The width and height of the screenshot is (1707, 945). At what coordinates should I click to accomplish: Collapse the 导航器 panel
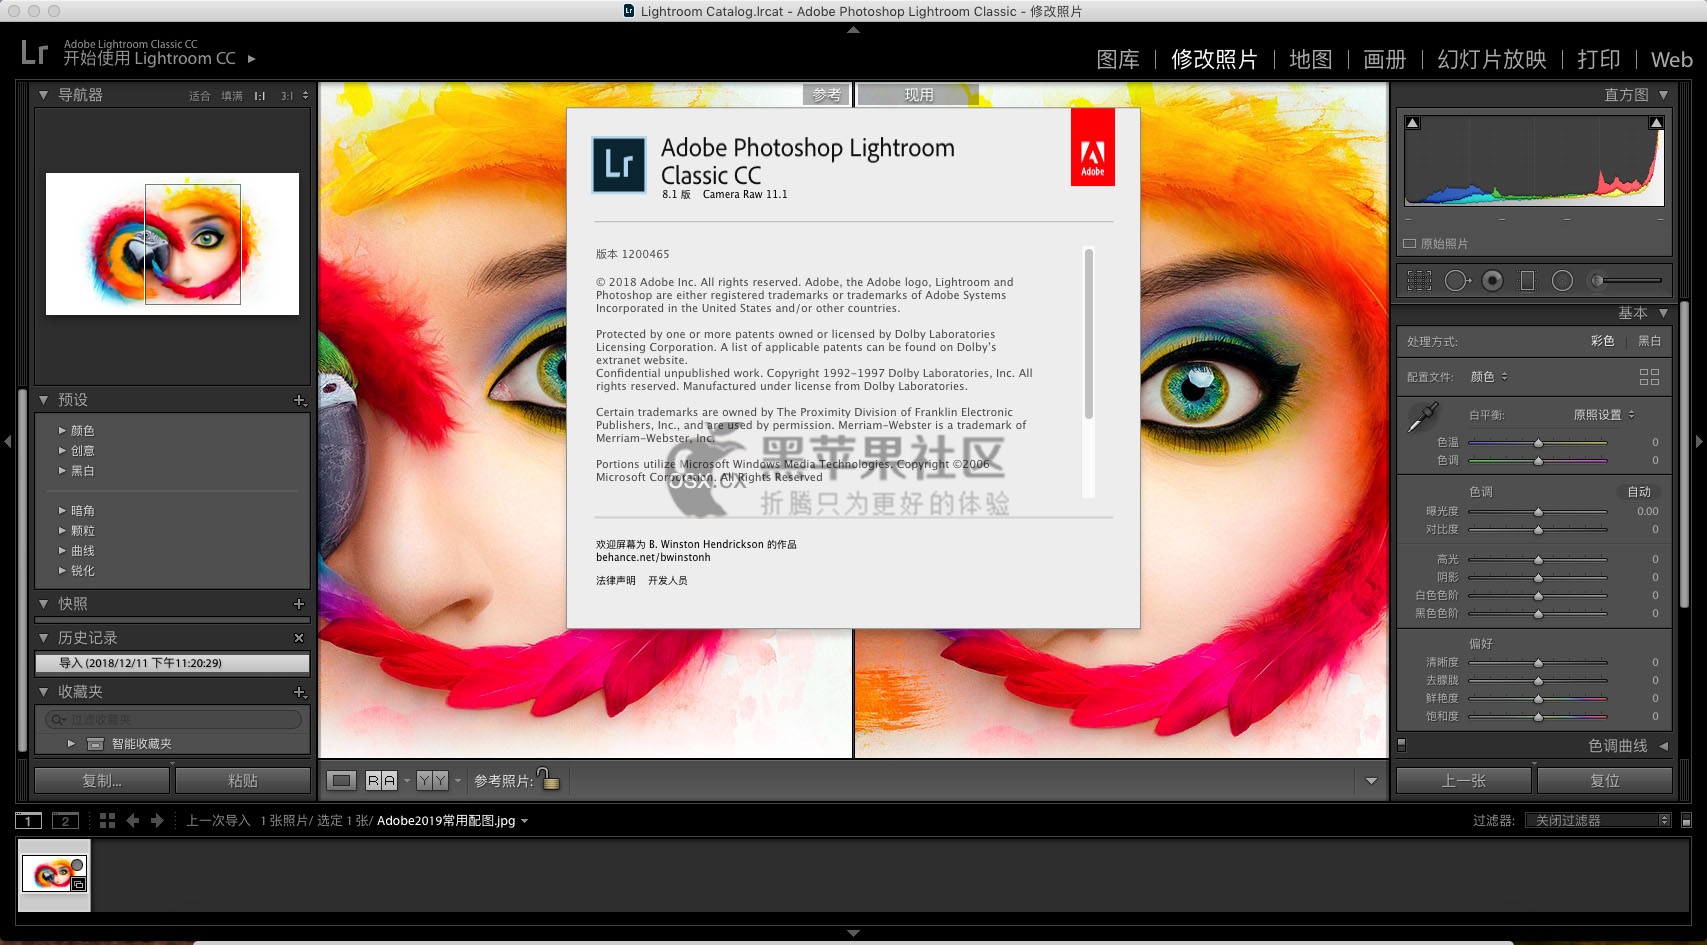[x=43, y=95]
